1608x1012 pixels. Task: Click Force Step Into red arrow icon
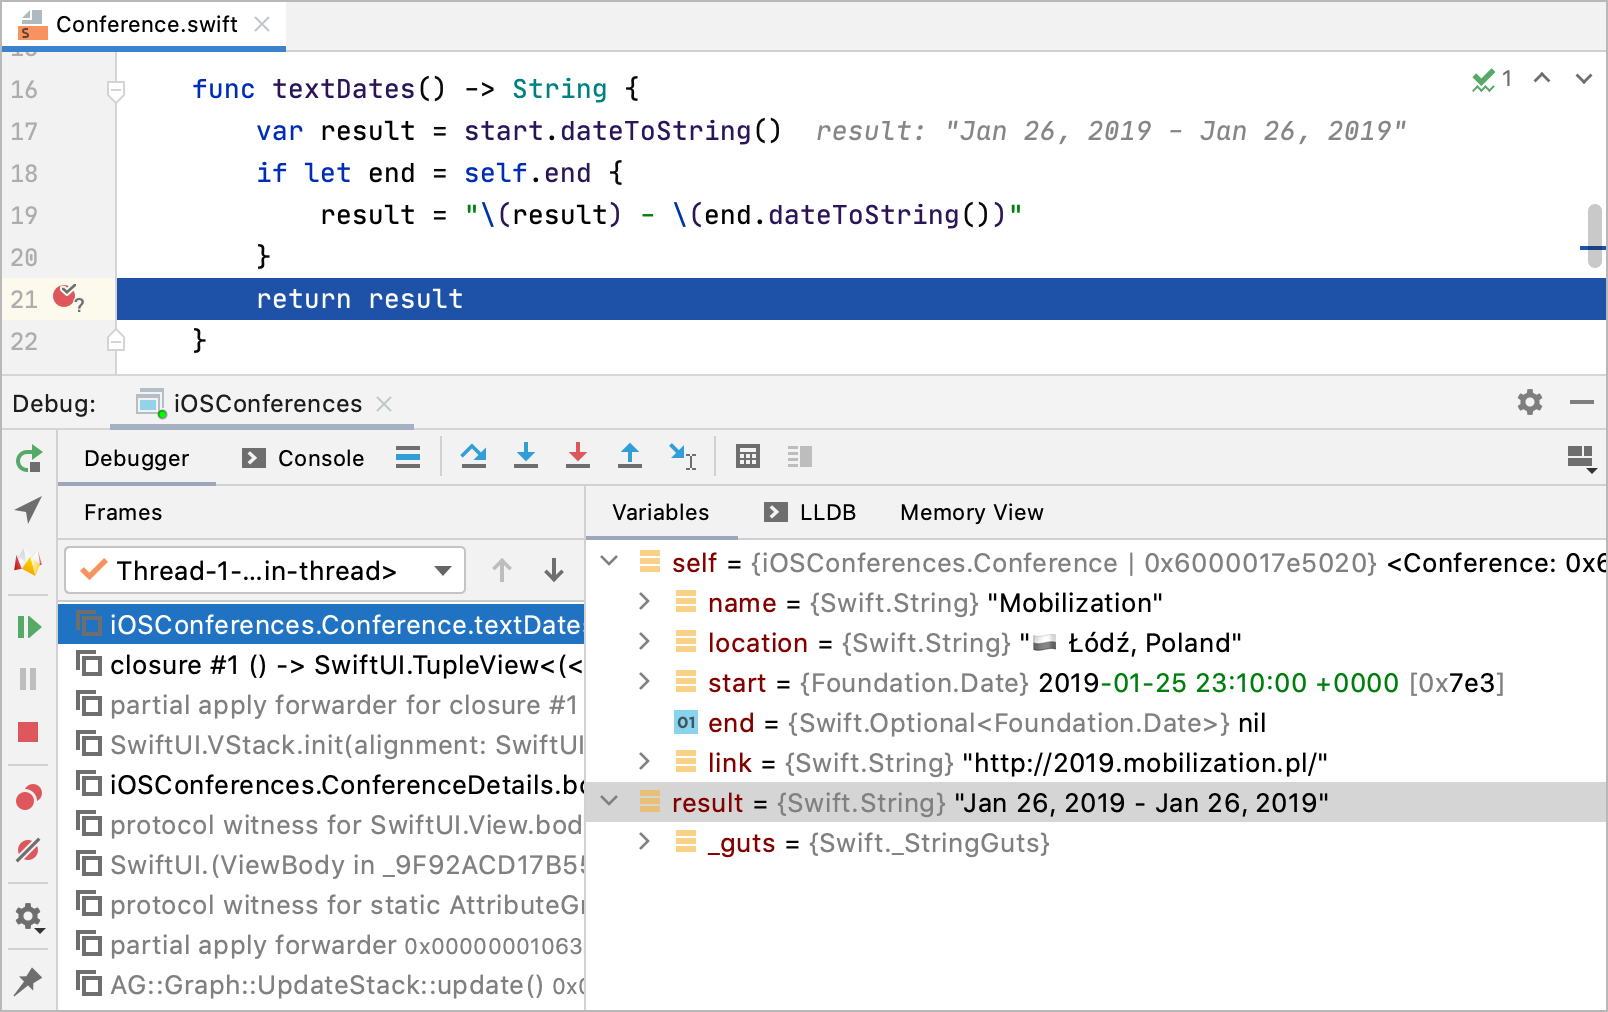[578, 456]
